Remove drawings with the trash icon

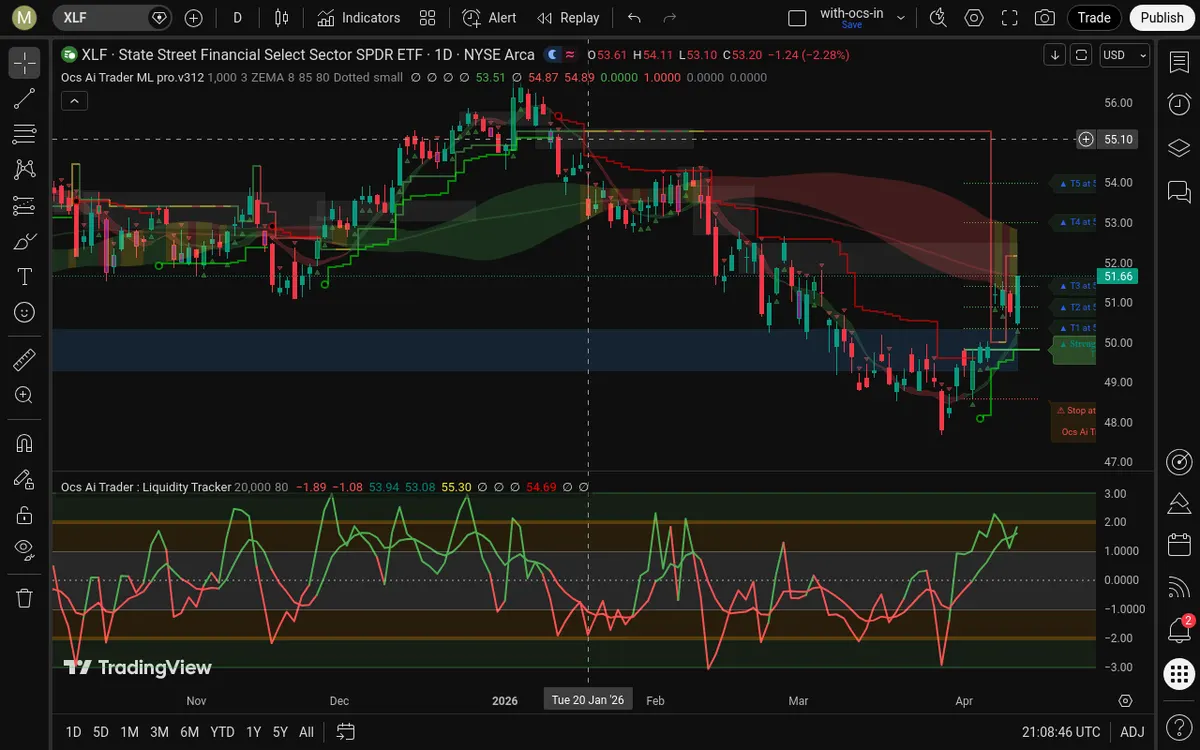tap(25, 598)
